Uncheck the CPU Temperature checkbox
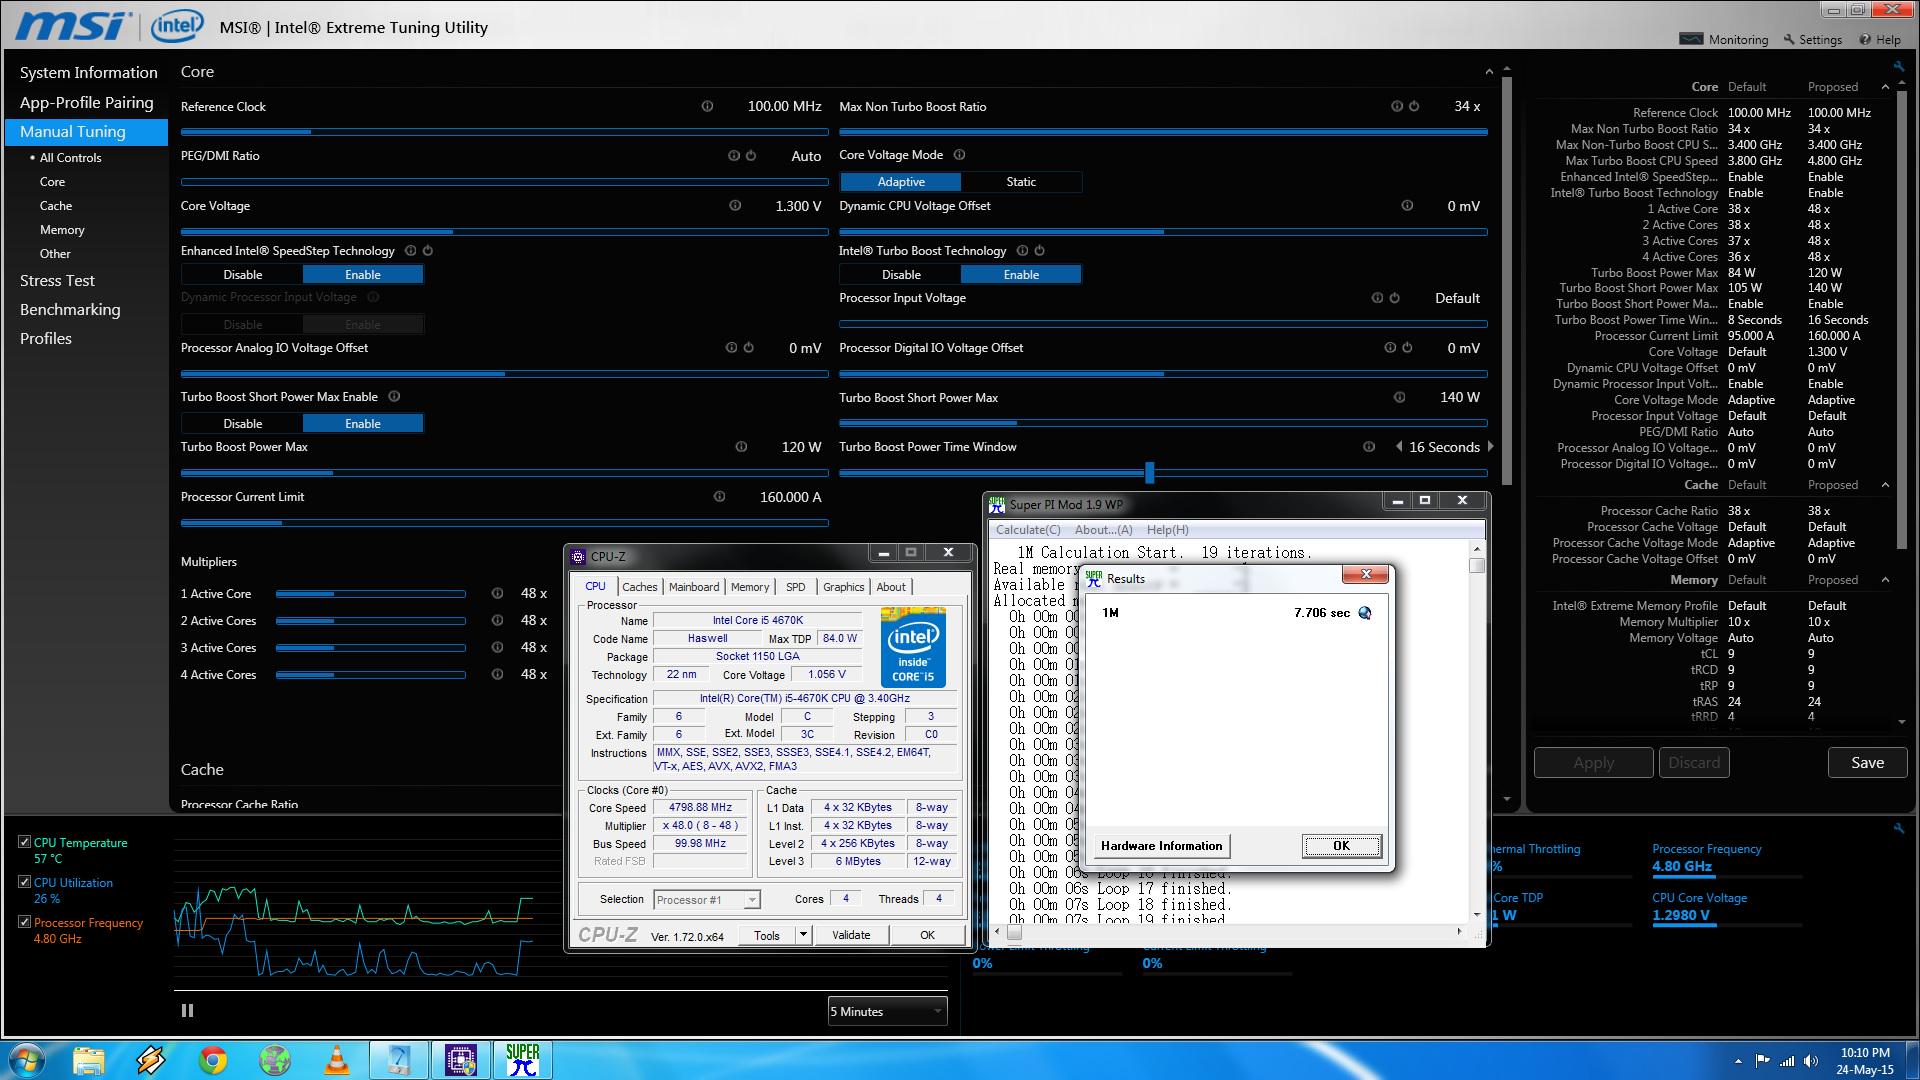Viewport: 1920px width, 1080px height. click(25, 842)
